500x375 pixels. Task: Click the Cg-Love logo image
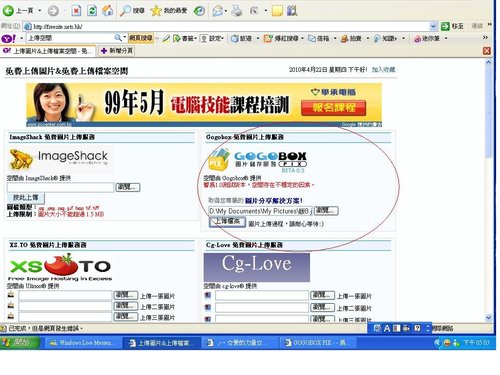[257, 267]
